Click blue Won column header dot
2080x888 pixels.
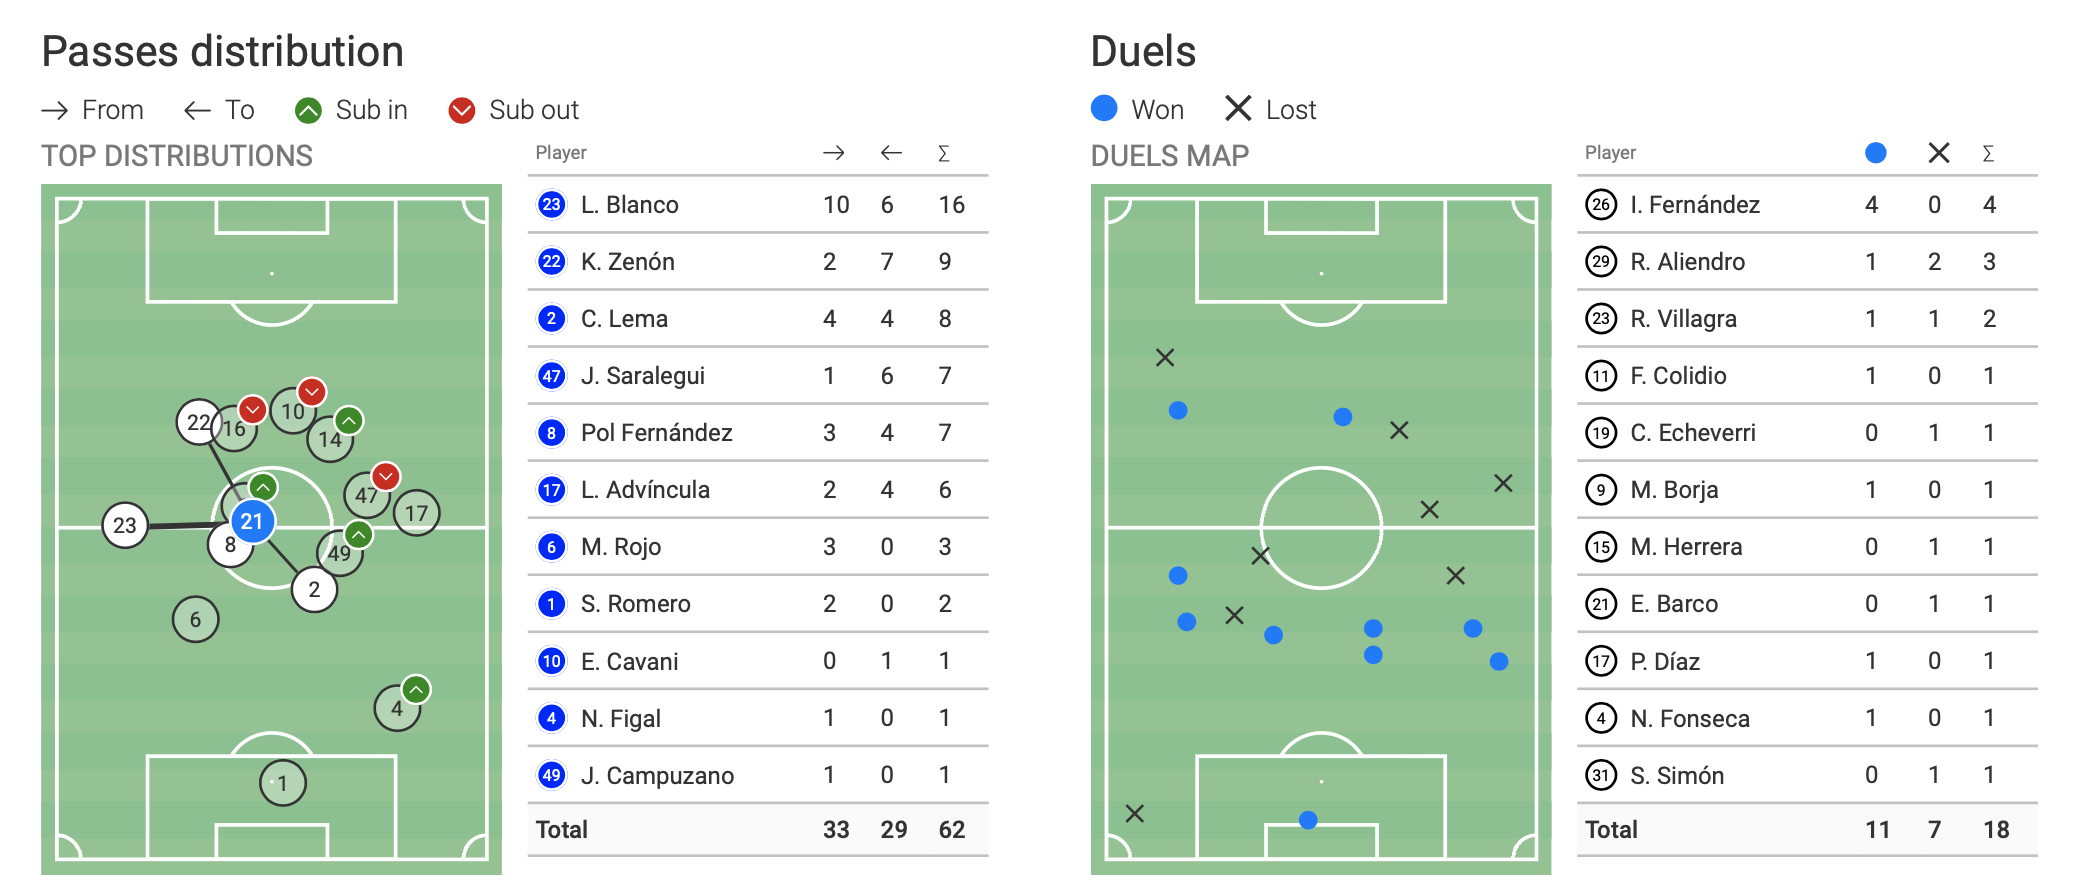pos(1875,153)
